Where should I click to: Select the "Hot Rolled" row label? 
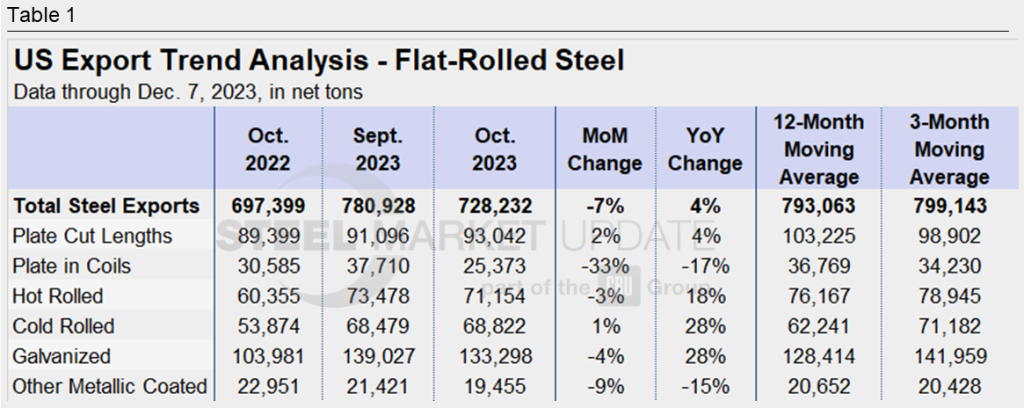[x=59, y=296]
